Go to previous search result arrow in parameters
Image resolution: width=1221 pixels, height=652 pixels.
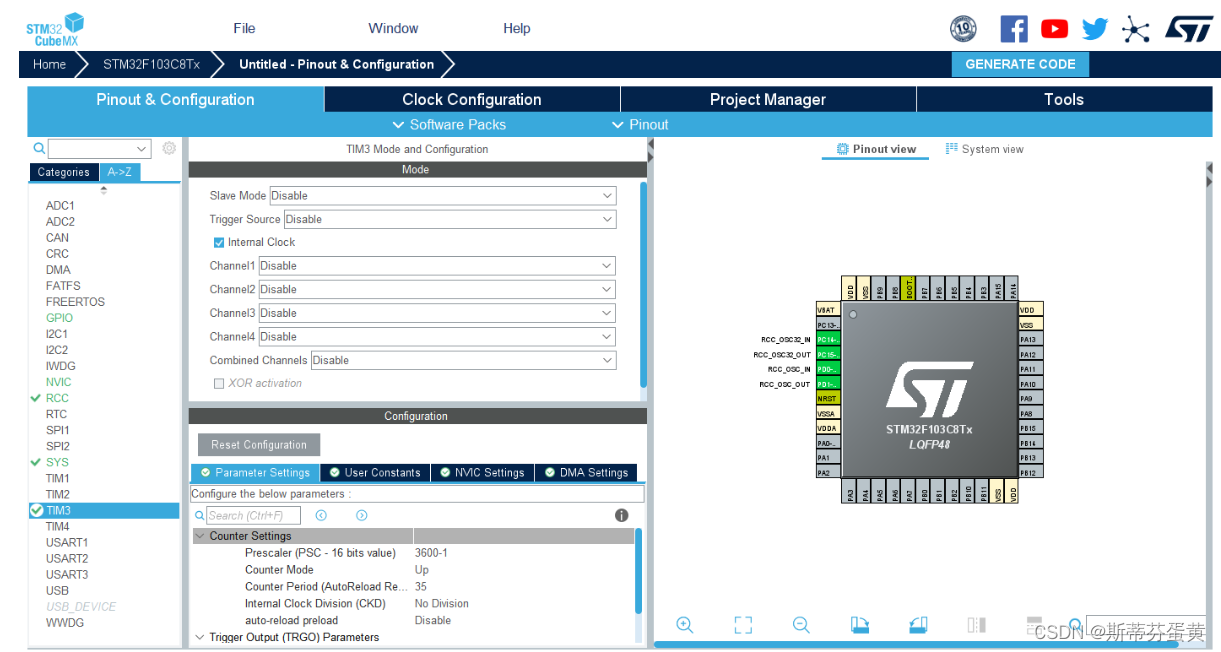[x=321, y=515]
